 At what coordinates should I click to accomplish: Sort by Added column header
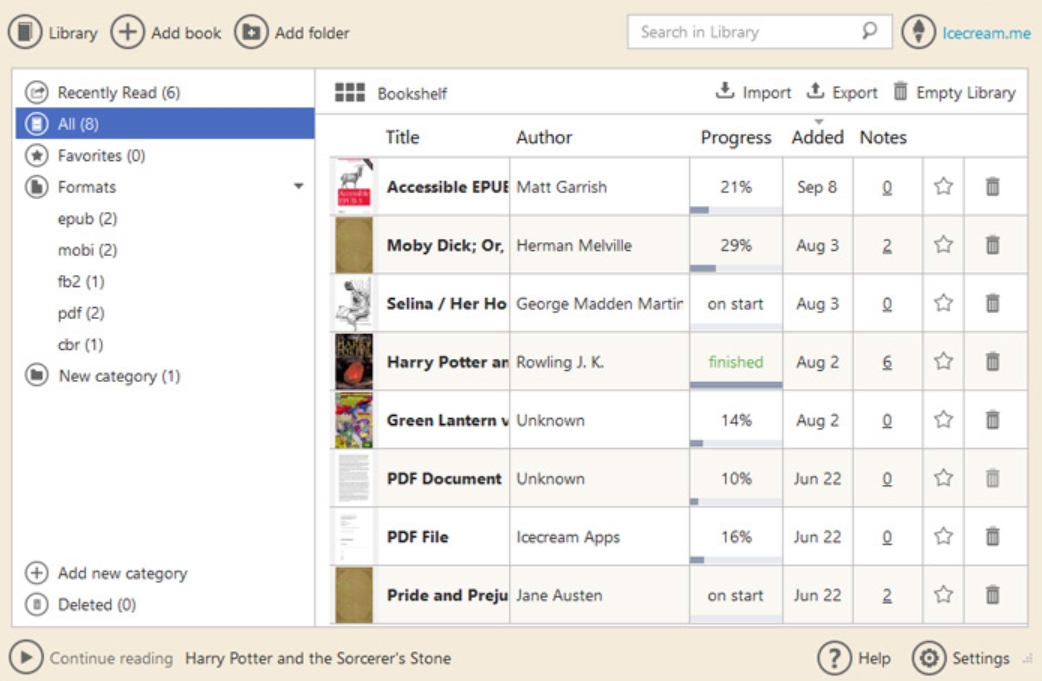tap(817, 138)
